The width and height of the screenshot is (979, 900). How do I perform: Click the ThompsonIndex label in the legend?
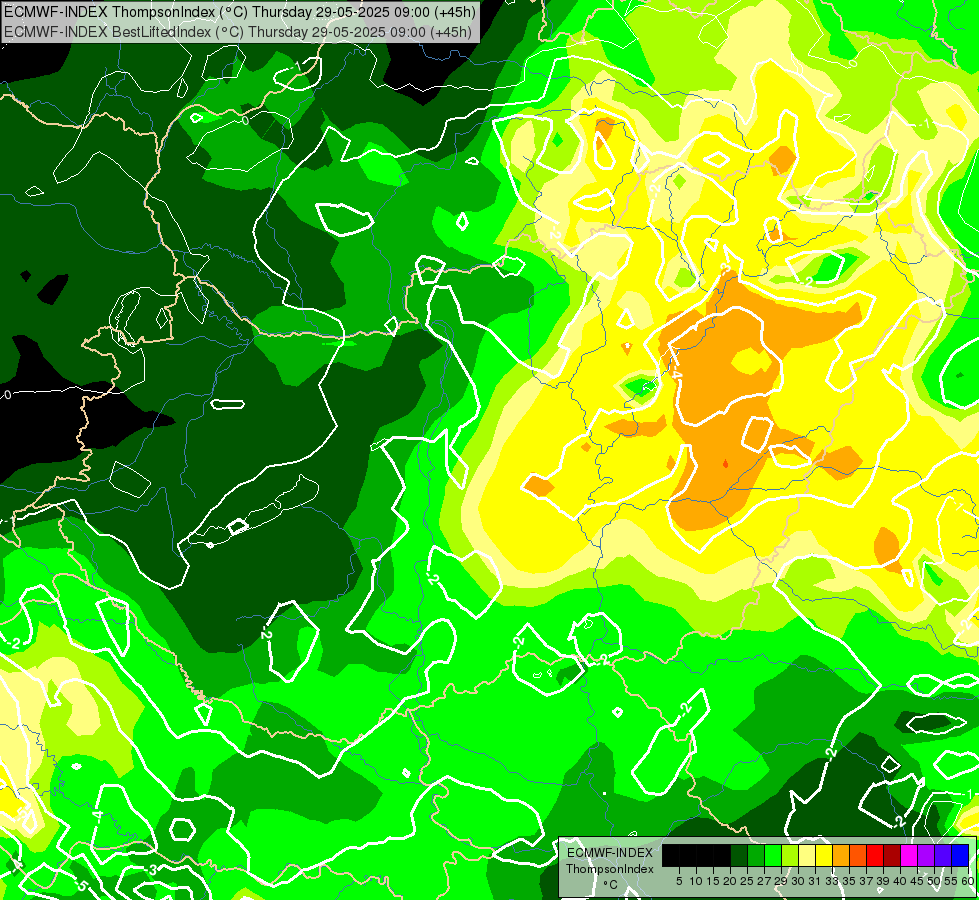[609, 869]
